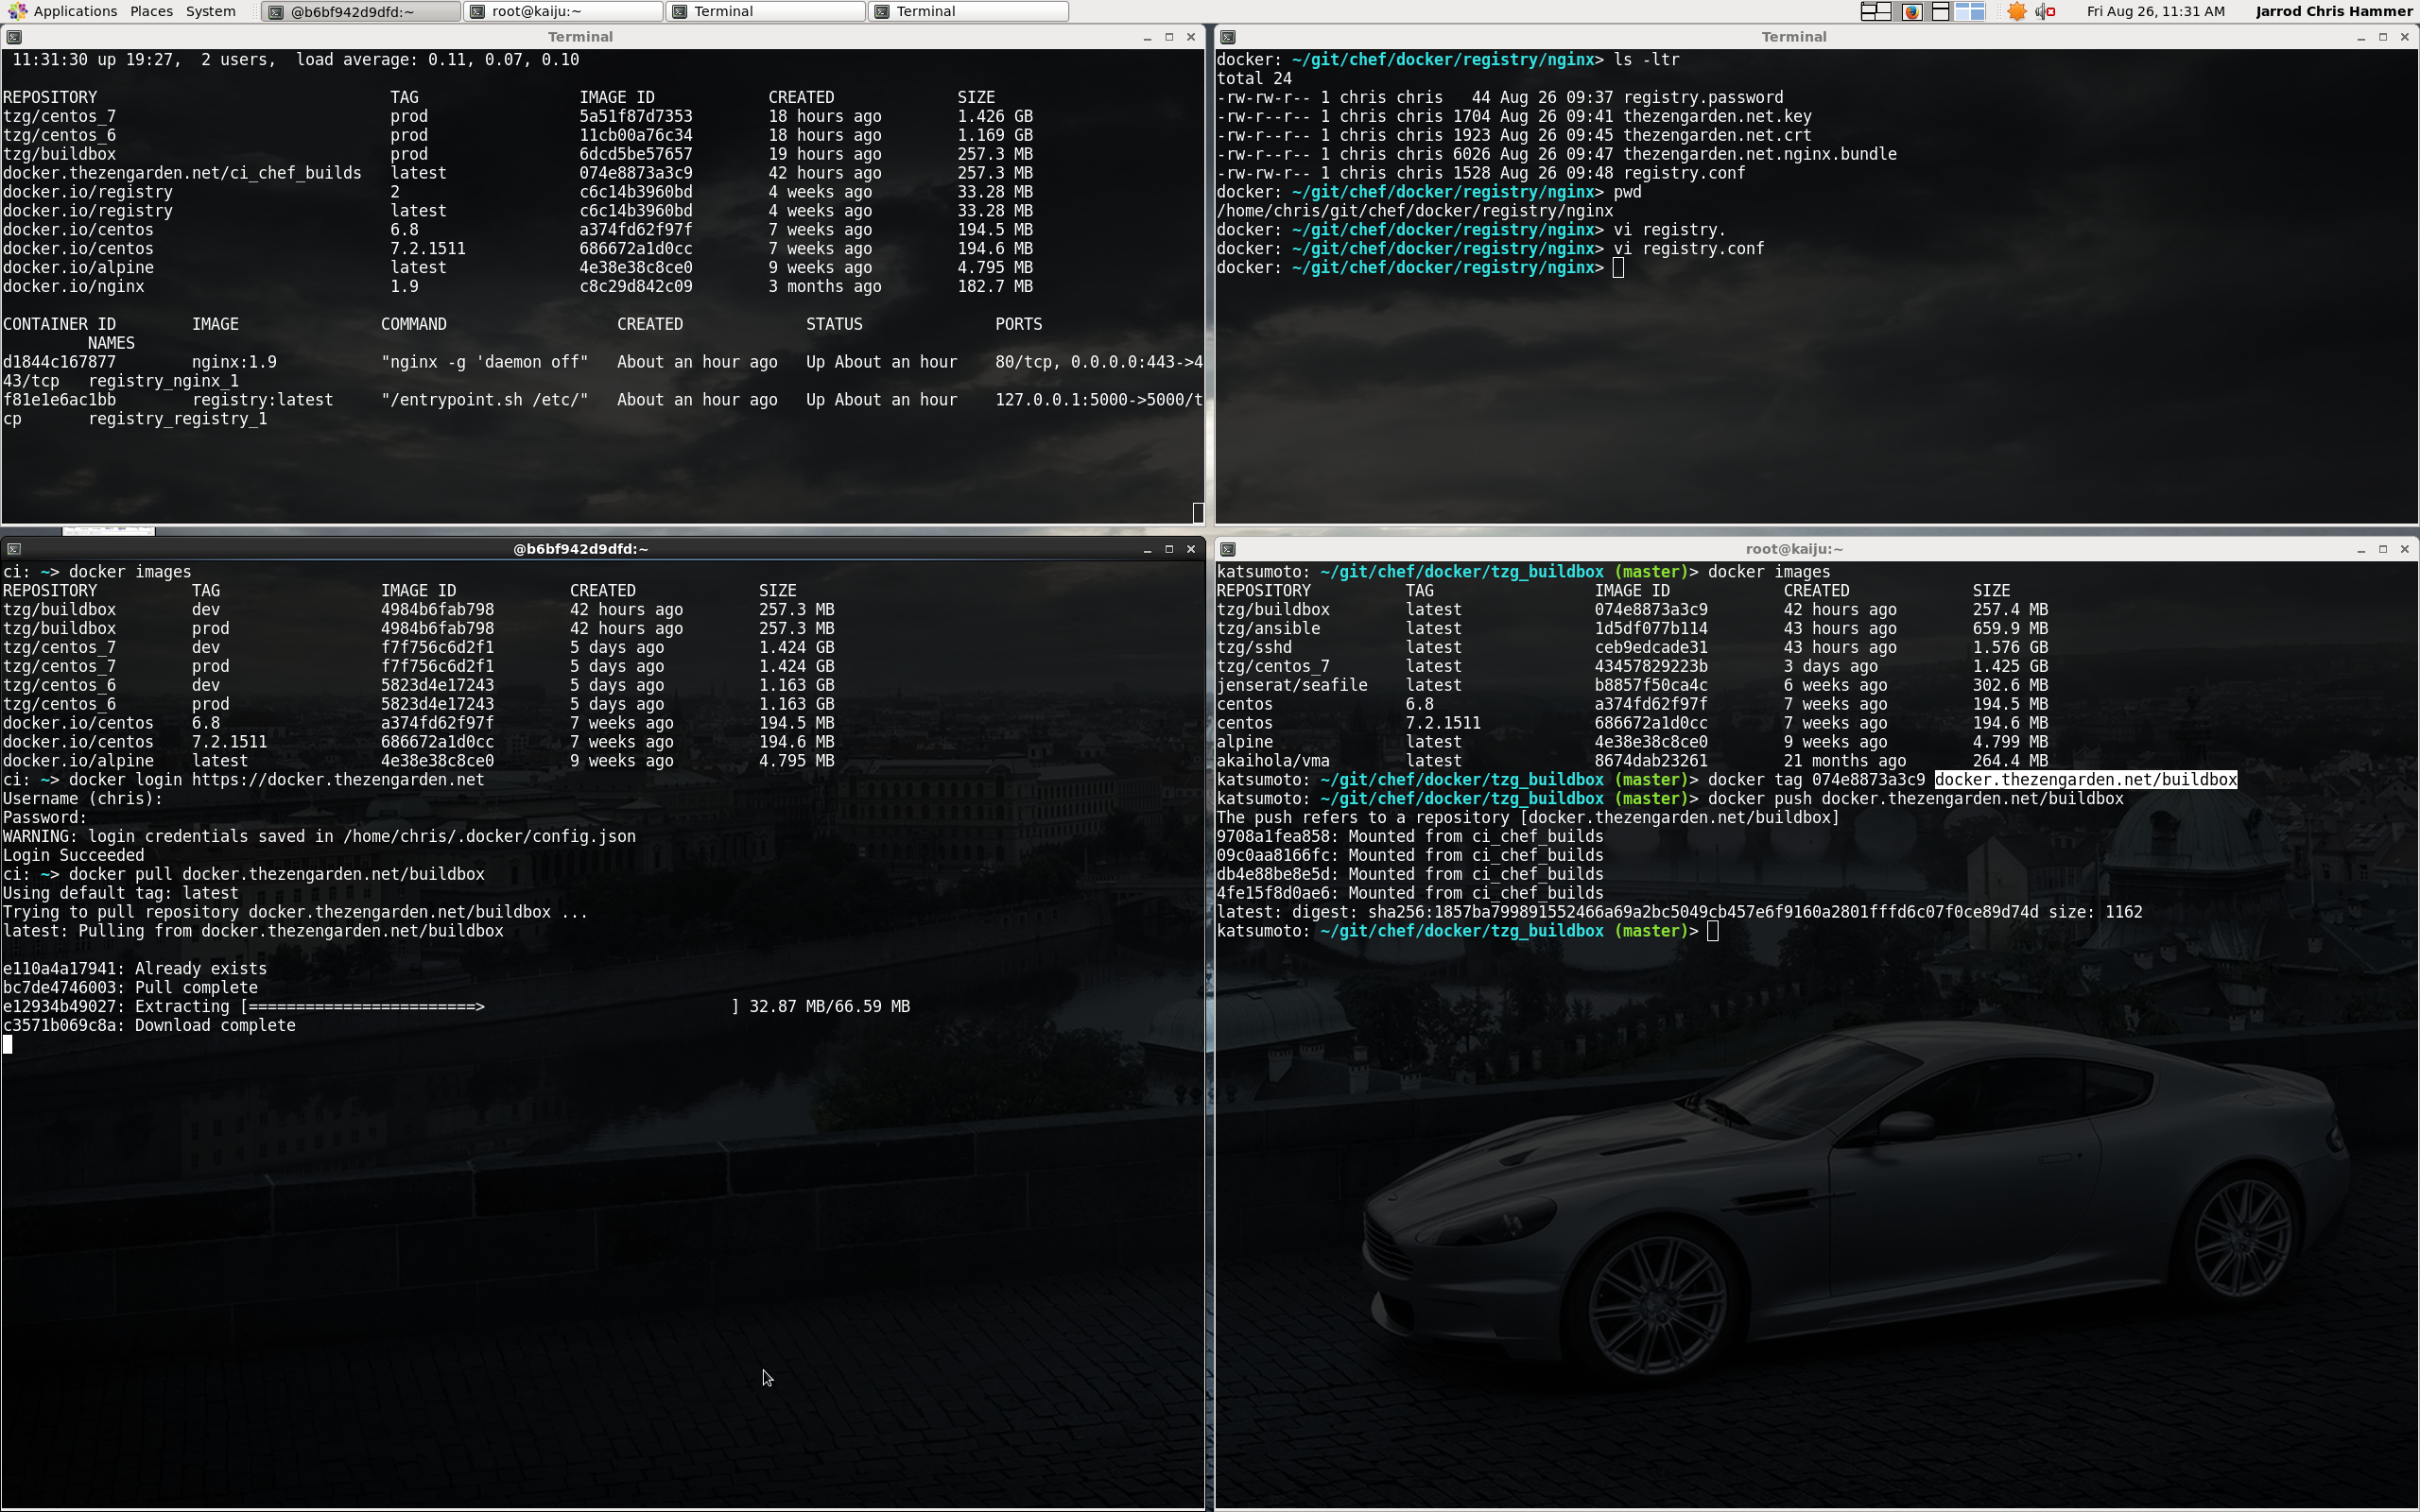Select the third taskbar entry labeled Terminal

coord(765,11)
